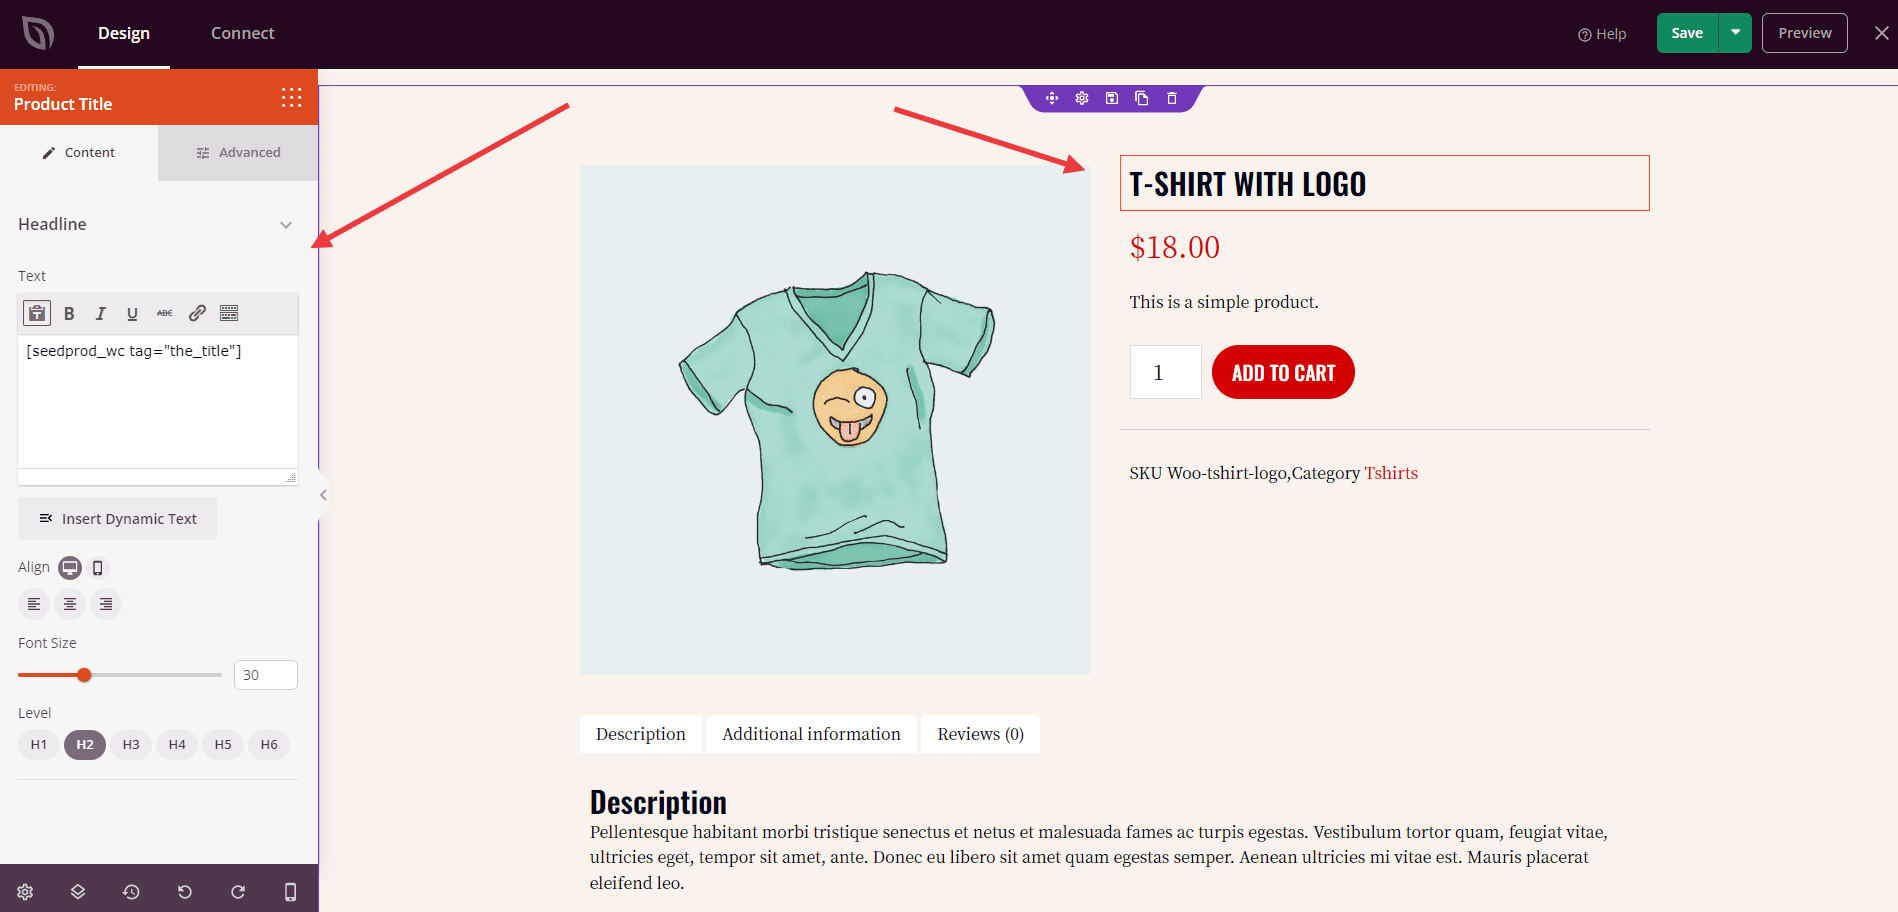Toggle bold formatting in the text editor
1898x912 pixels.
tap(68, 313)
